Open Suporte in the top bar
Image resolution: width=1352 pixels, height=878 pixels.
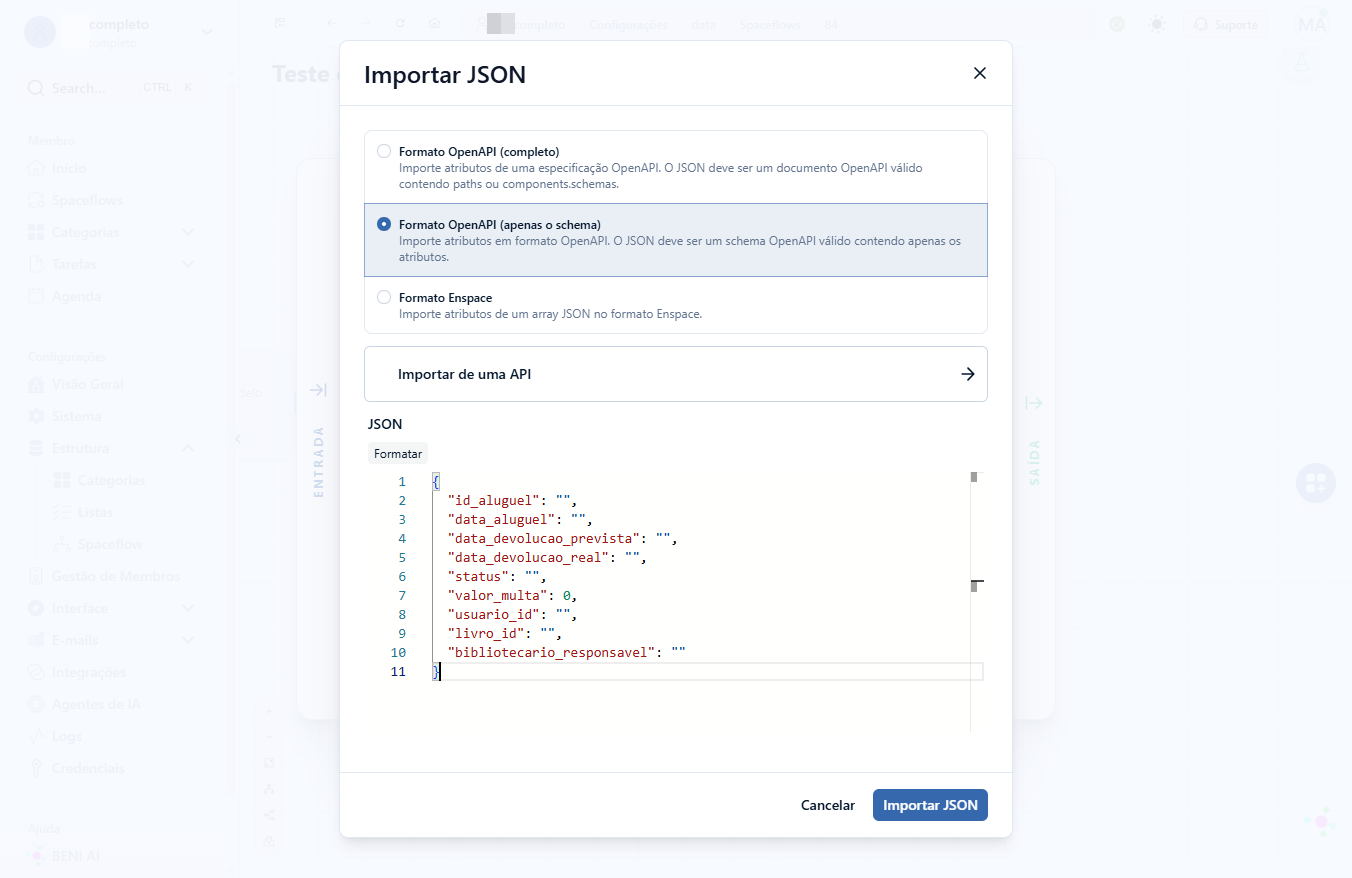pyautogui.click(x=1226, y=24)
